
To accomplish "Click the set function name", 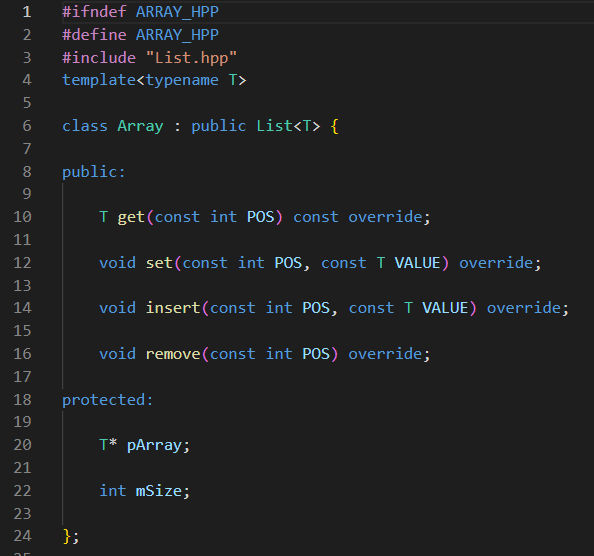I will click(x=159, y=263).
